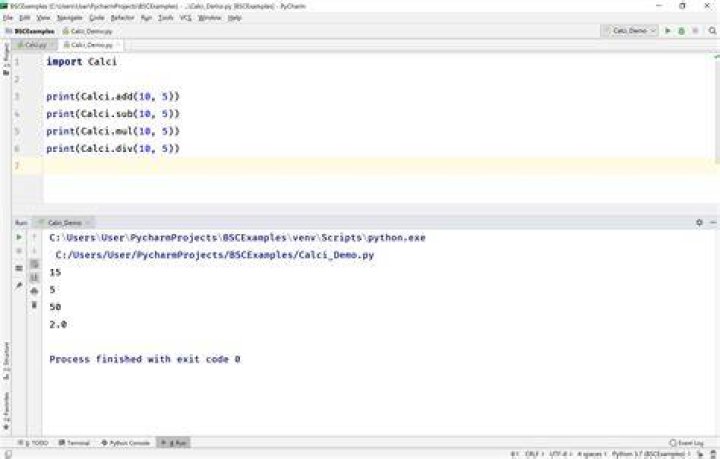The width and height of the screenshot is (720, 459).
Task: Open the View menu
Action: click(43, 18)
